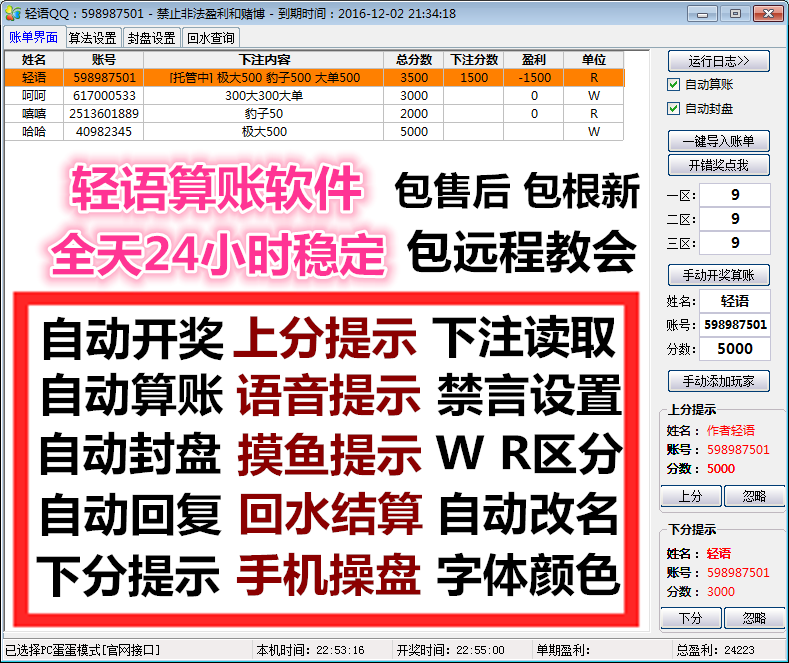
Task: Click the 总分数 column header
Action: 413,60
